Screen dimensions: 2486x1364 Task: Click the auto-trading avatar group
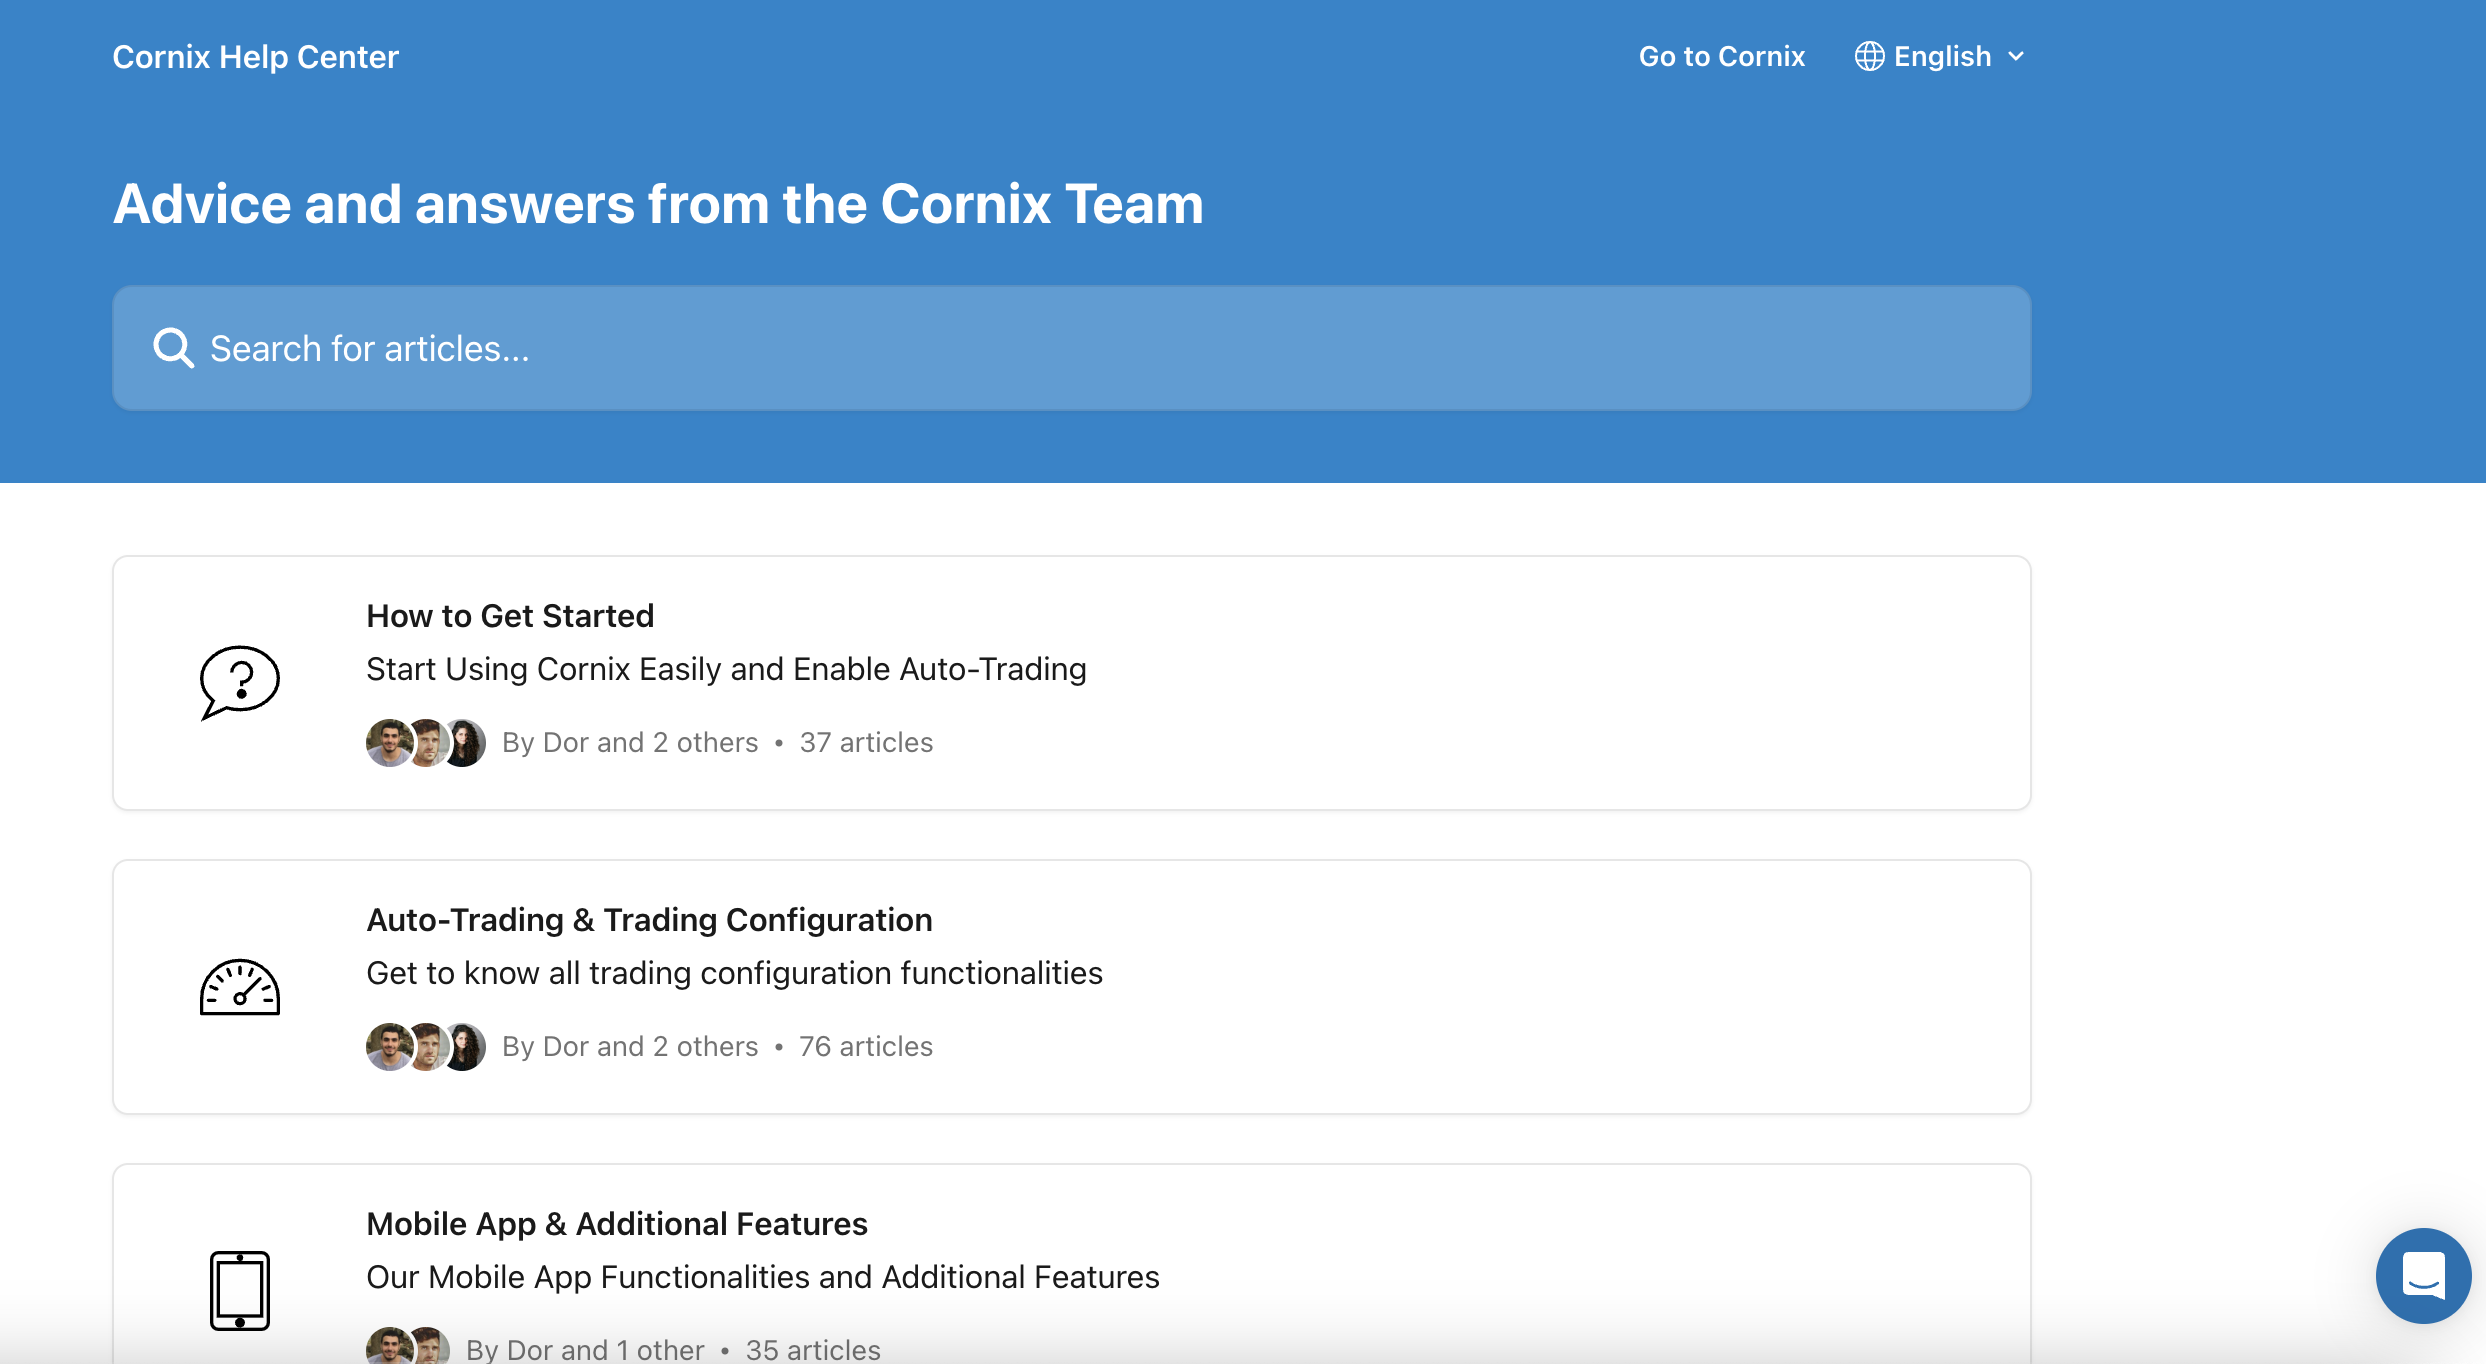click(423, 1045)
